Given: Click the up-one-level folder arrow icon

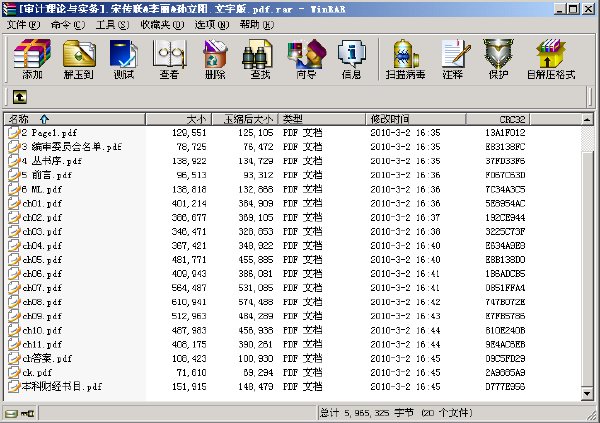Looking at the screenshot, I should pos(20,97).
